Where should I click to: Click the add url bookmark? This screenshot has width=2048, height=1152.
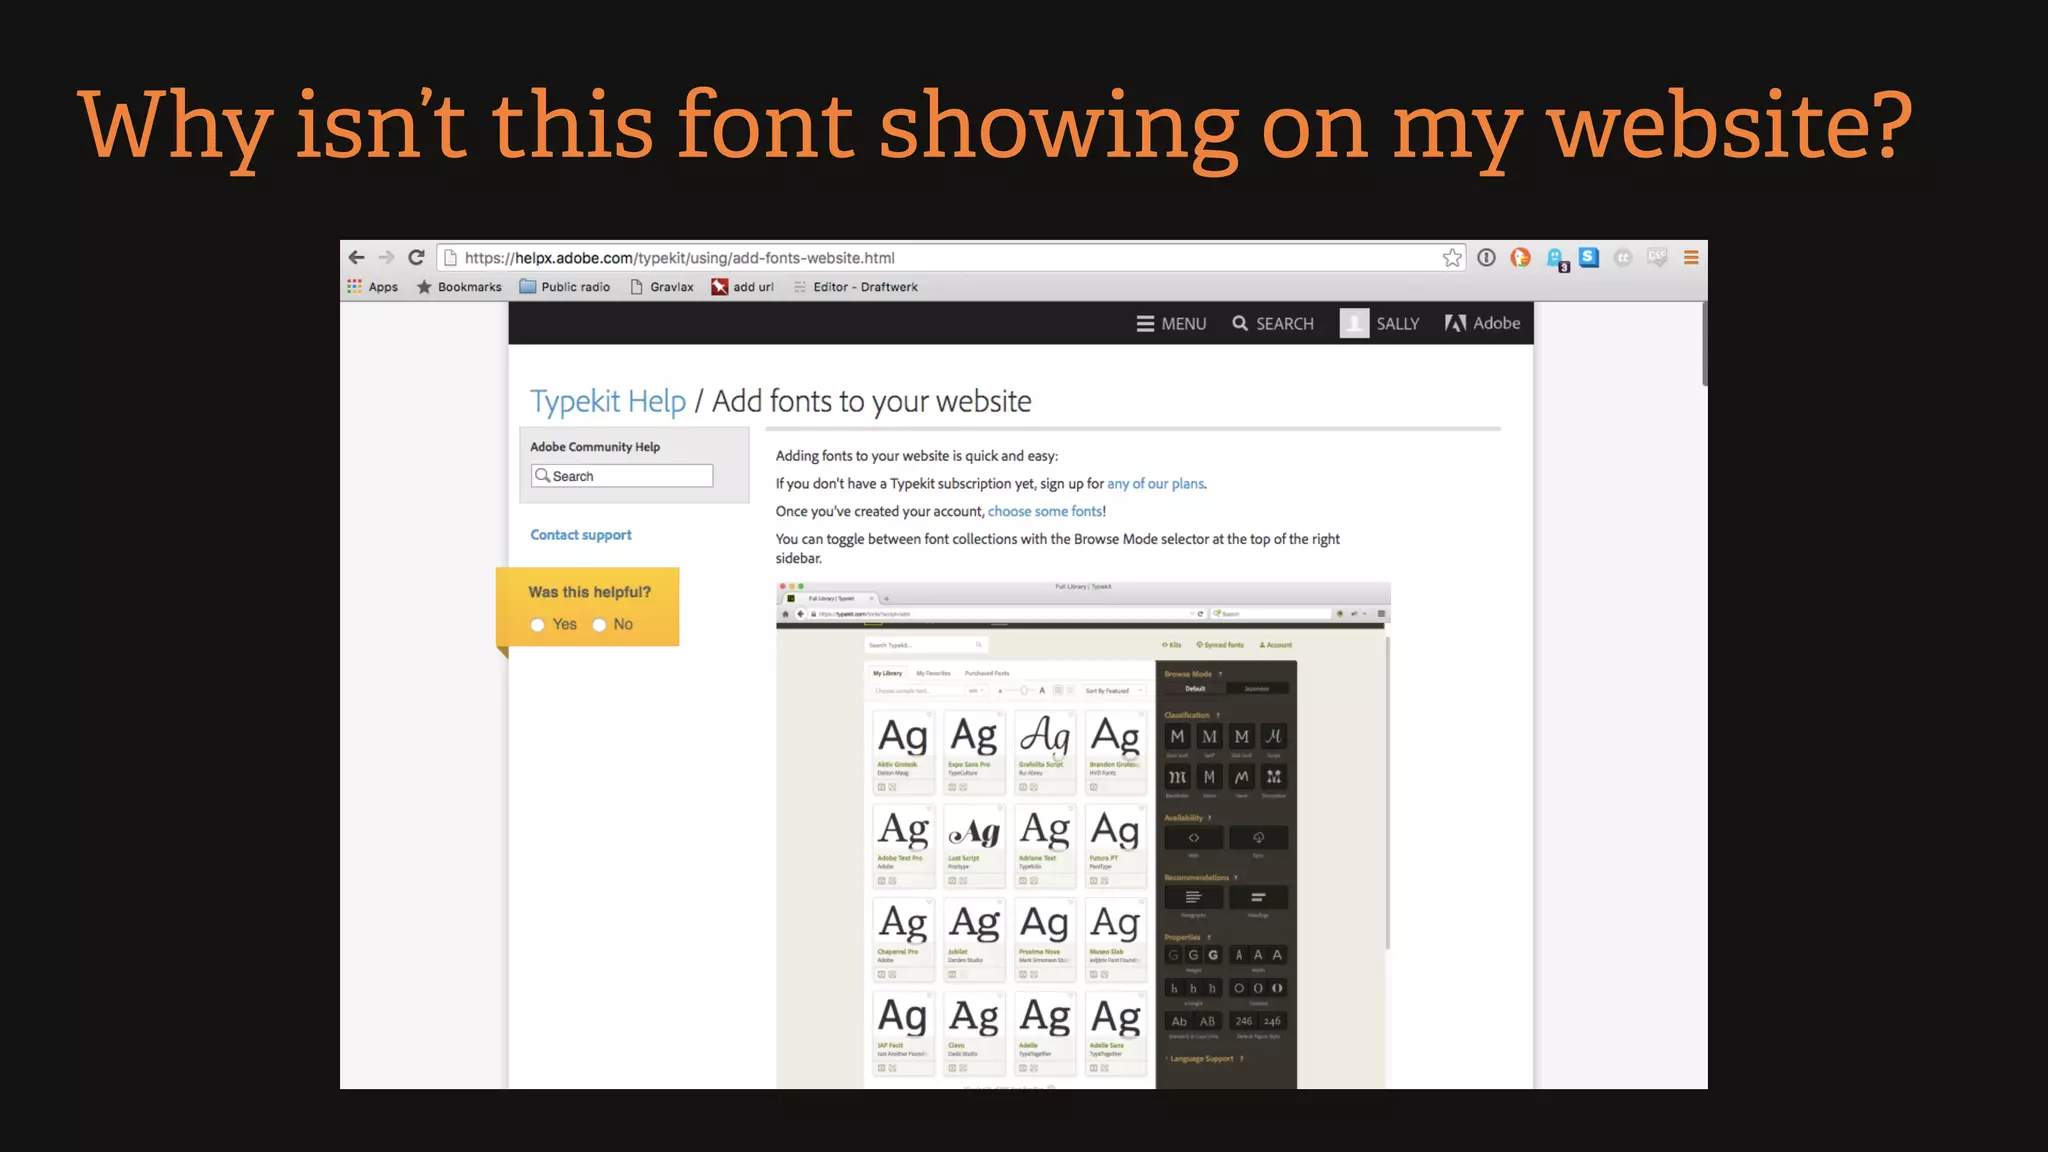[742, 287]
